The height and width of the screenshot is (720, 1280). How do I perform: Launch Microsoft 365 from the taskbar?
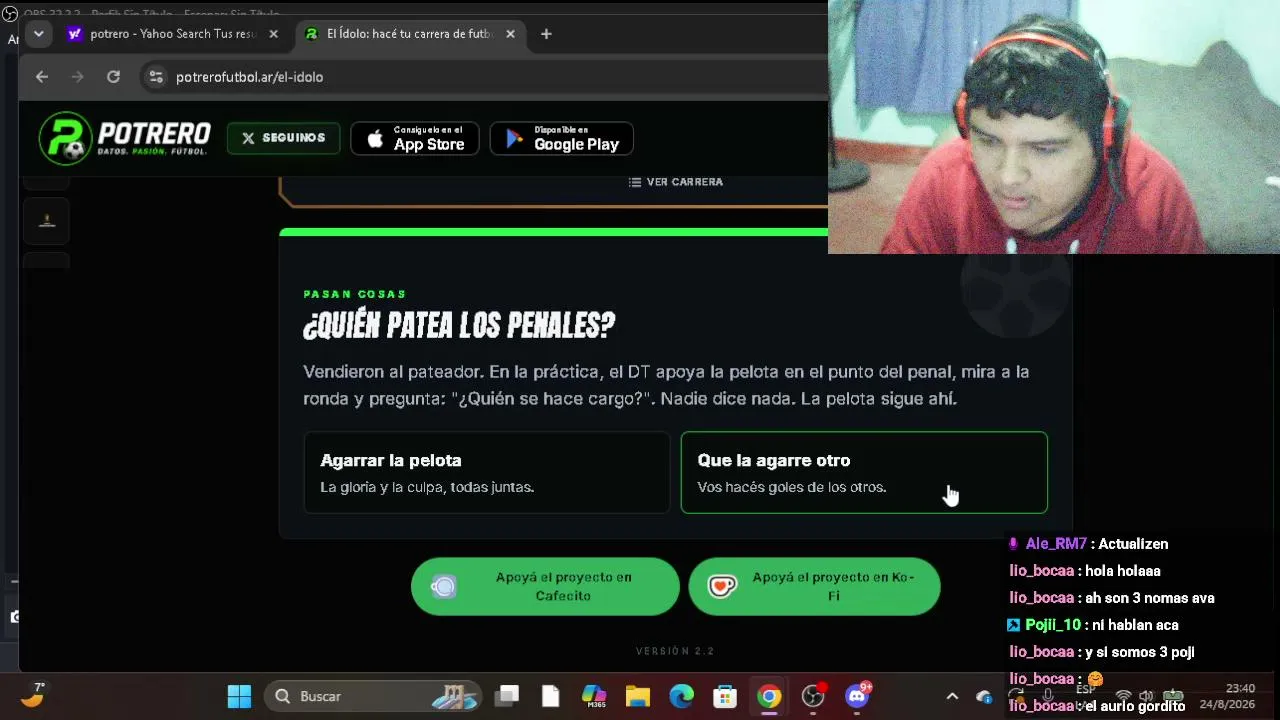tap(594, 696)
